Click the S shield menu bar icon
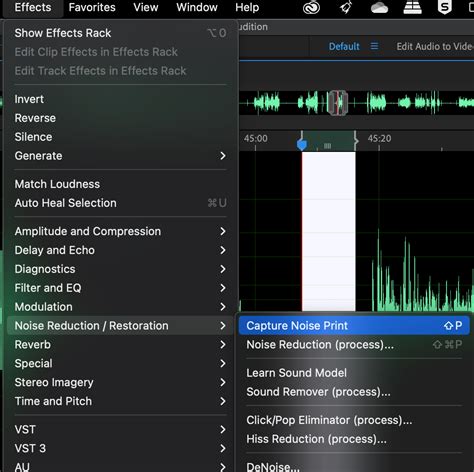 tap(444, 7)
